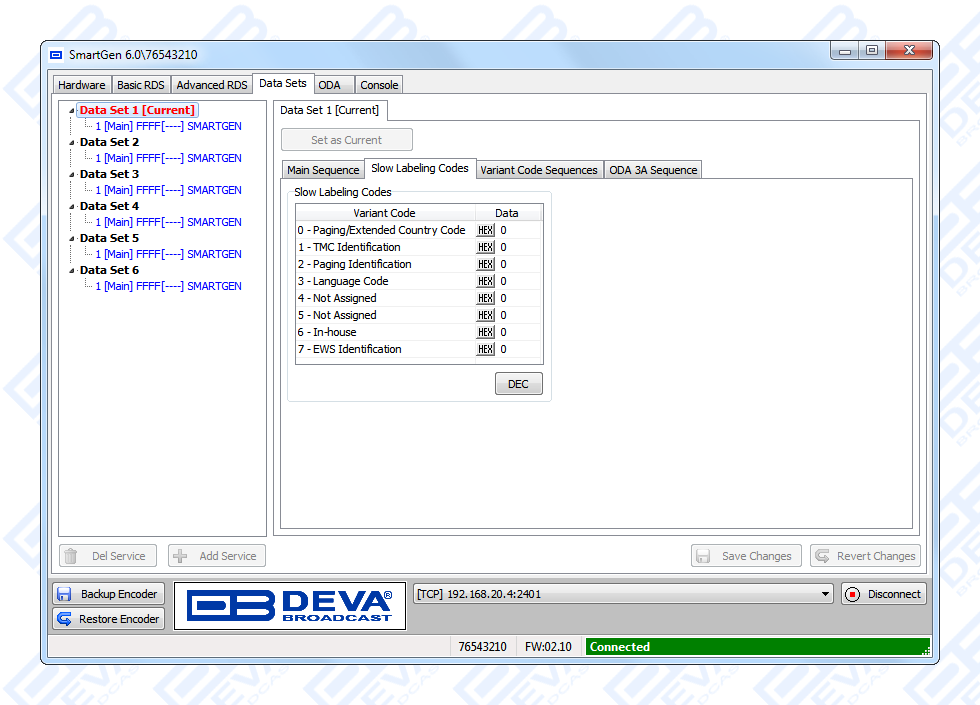The image size is (980, 705).
Task: Click the DEVA Broadcast logo
Action: coord(290,606)
